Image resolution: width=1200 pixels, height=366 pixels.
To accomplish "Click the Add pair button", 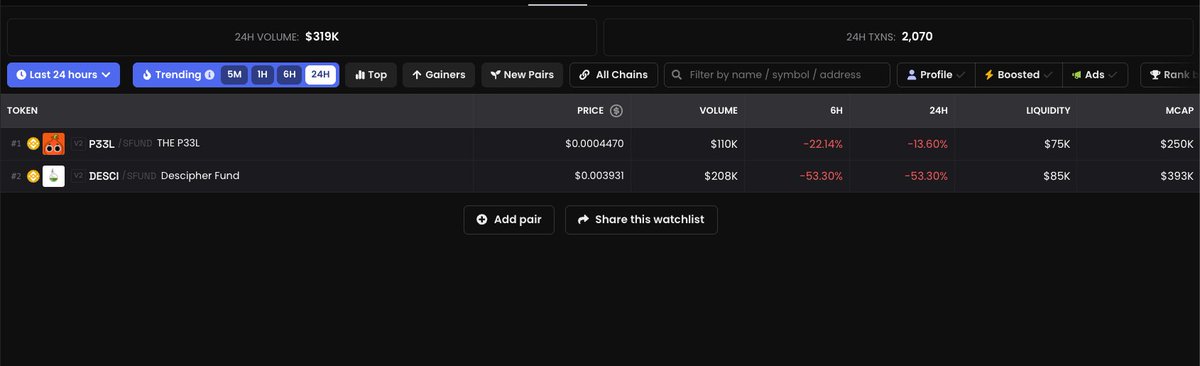I will (x=509, y=220).
